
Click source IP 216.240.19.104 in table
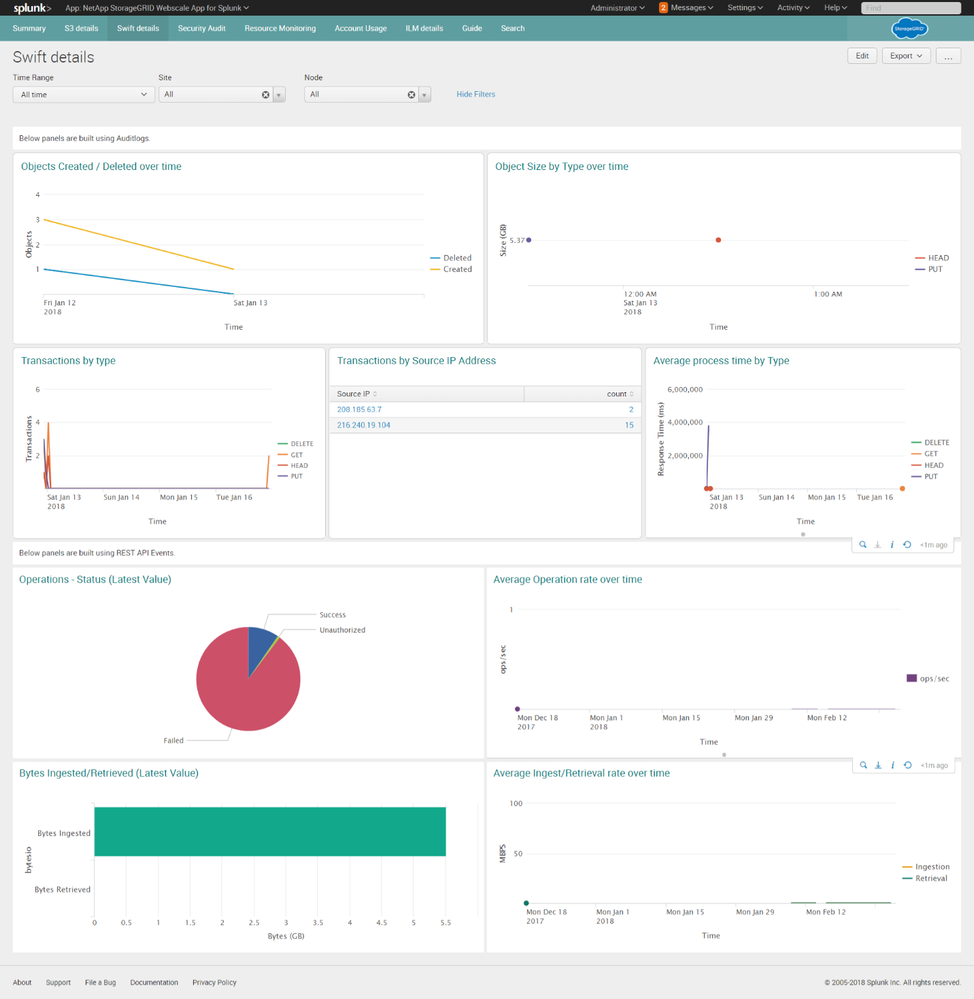364,425
